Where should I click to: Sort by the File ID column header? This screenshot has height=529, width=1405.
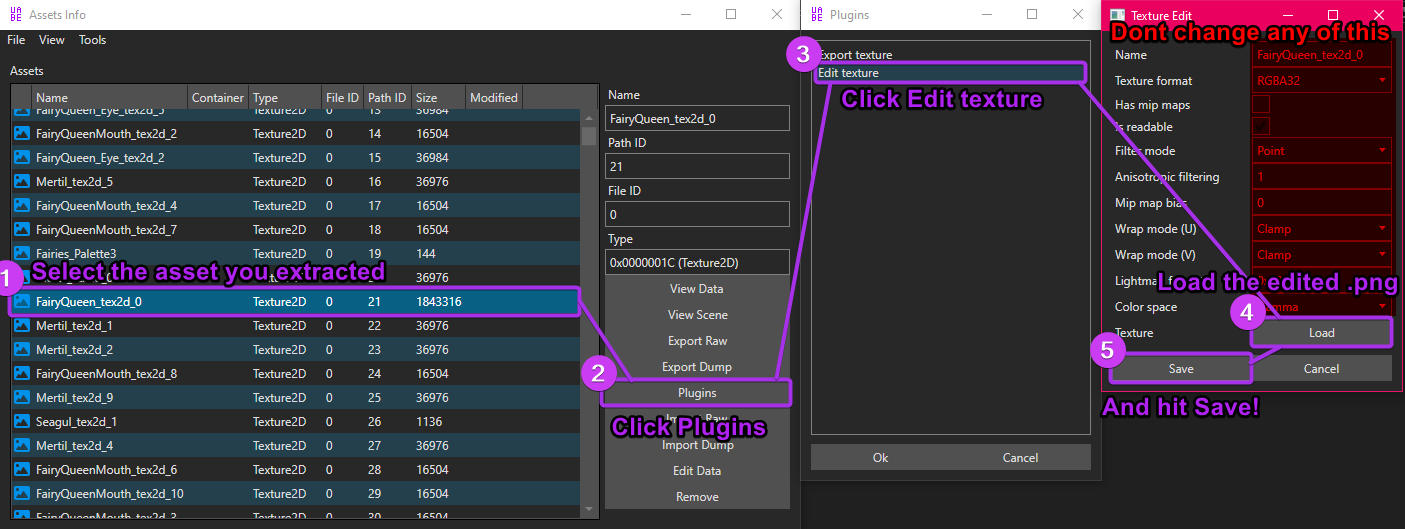[343, 97]
